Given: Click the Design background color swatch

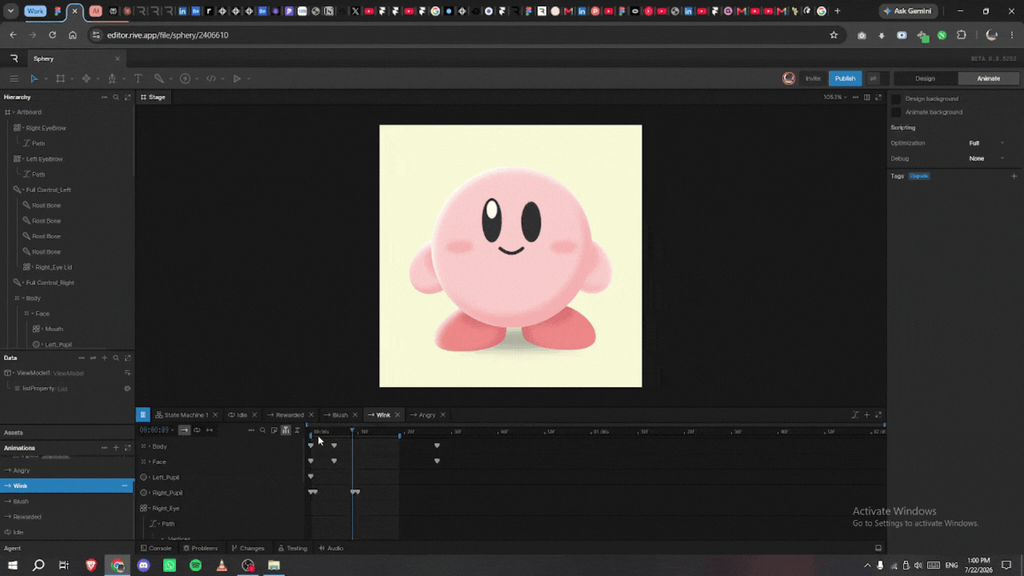Looking at the screenshot, I should [896, 99].
